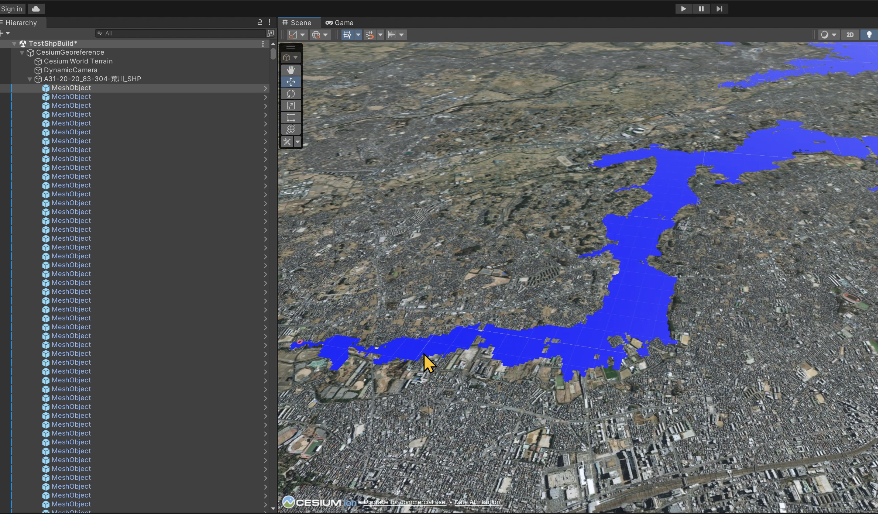
Task: Select the Hand view tool
Action: tap(291, 69)
